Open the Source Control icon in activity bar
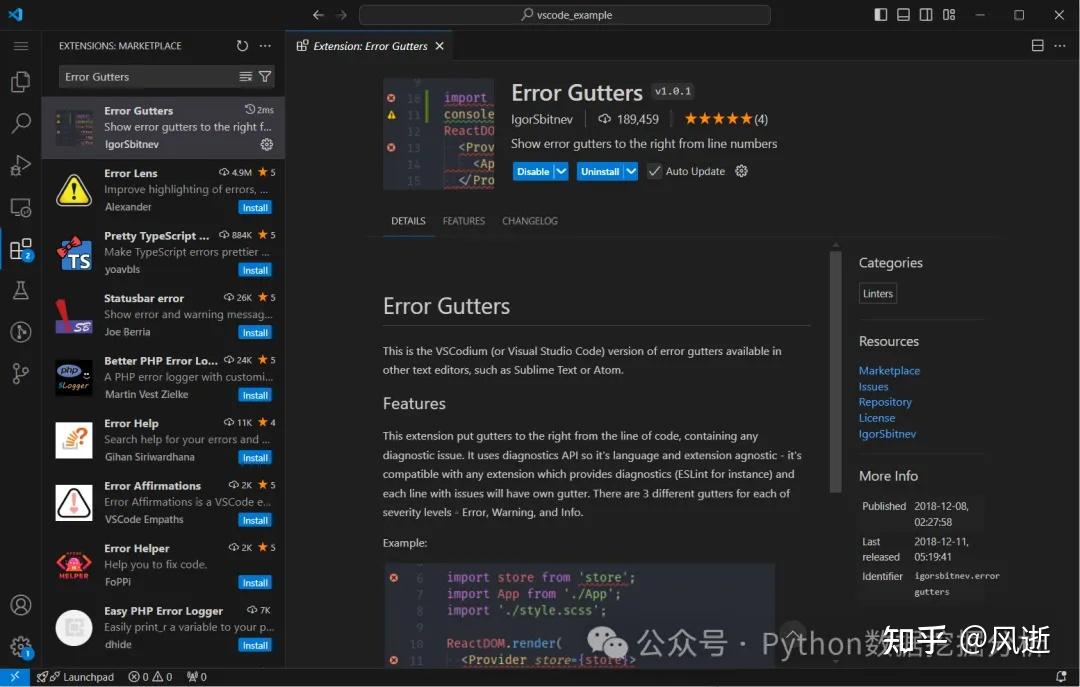 [x=20, y=374]
